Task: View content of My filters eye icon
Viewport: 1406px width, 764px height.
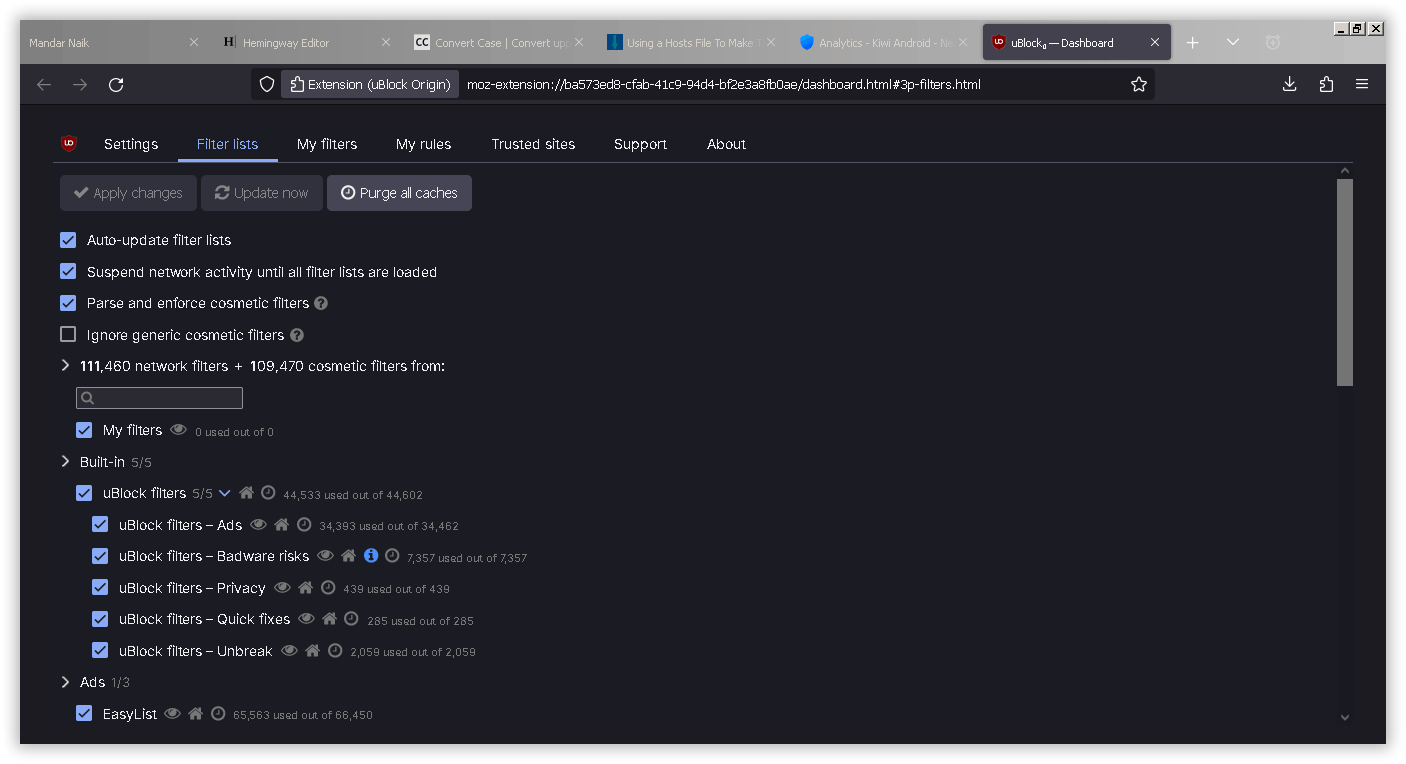Action: 178,430
